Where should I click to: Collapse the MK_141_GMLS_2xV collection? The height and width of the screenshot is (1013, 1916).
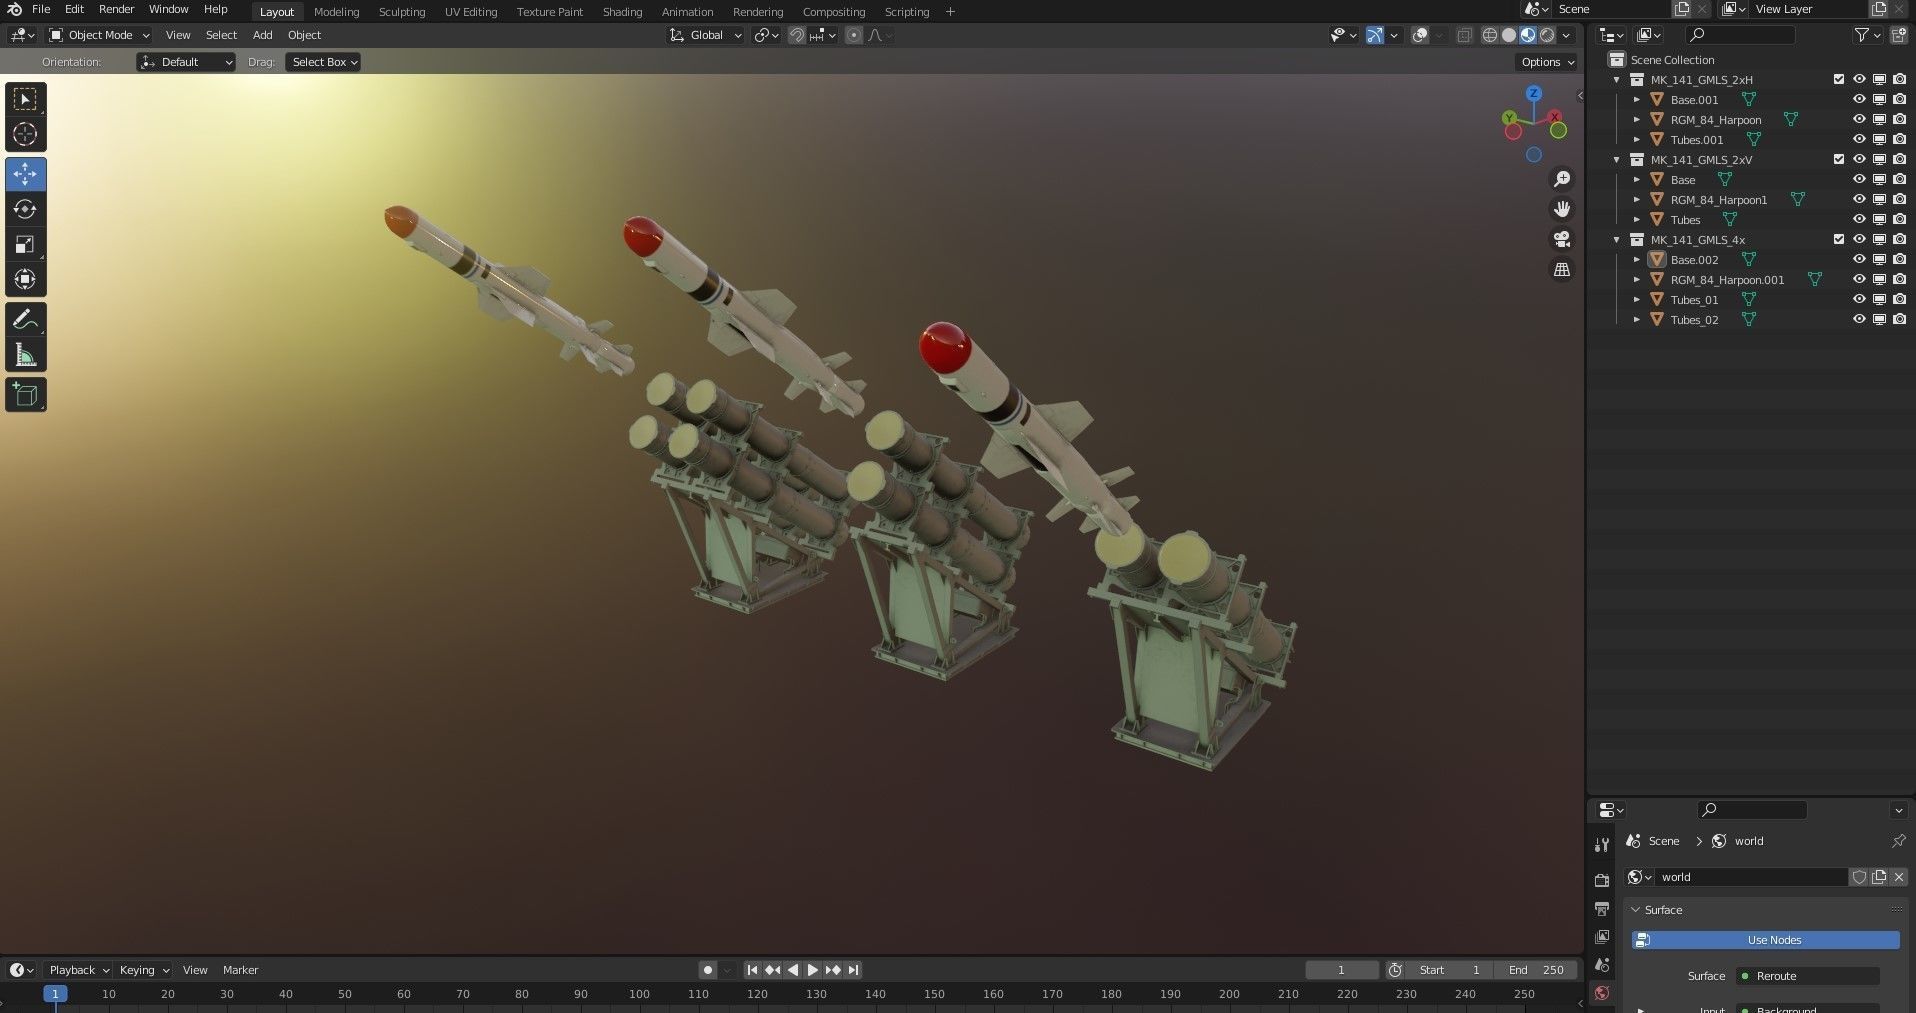[1617, 159]
